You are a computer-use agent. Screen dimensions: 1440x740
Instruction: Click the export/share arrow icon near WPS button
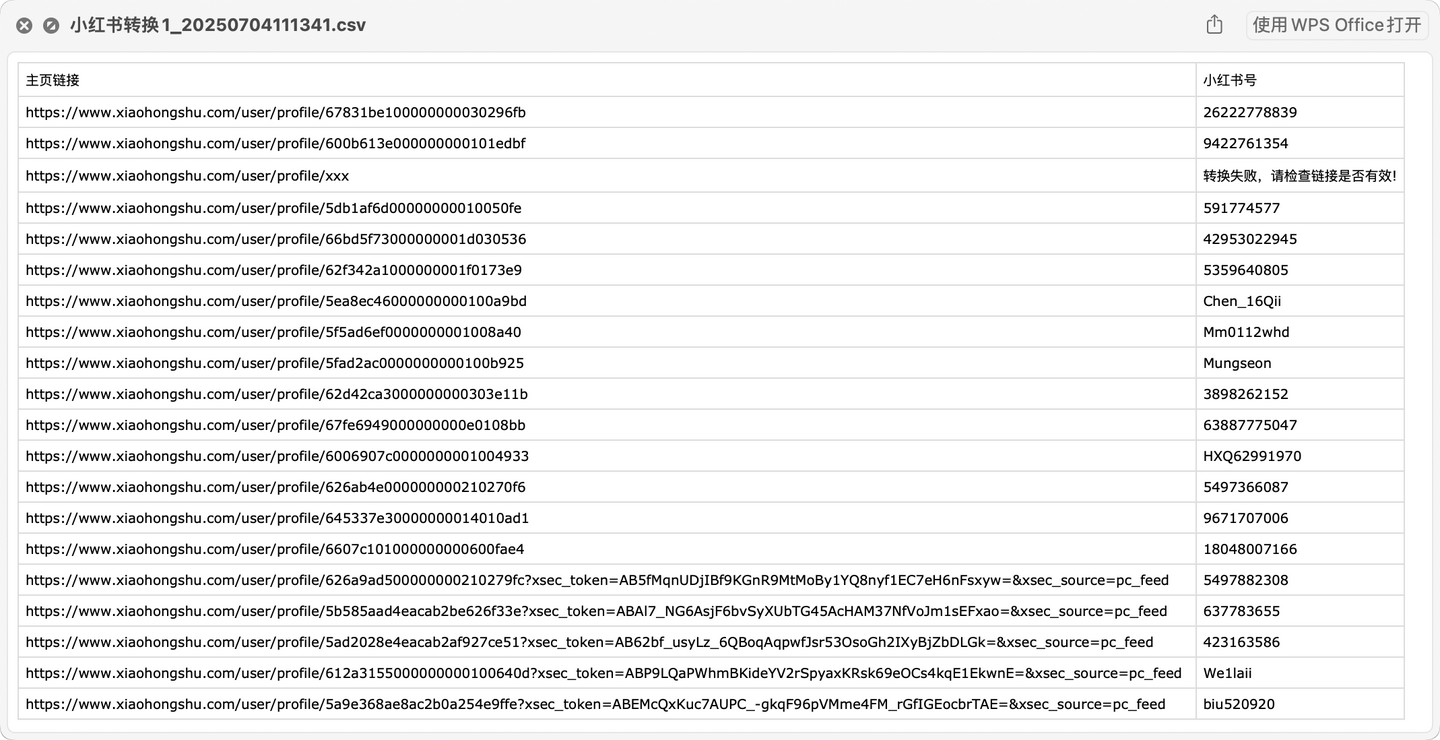point(1214,24)
